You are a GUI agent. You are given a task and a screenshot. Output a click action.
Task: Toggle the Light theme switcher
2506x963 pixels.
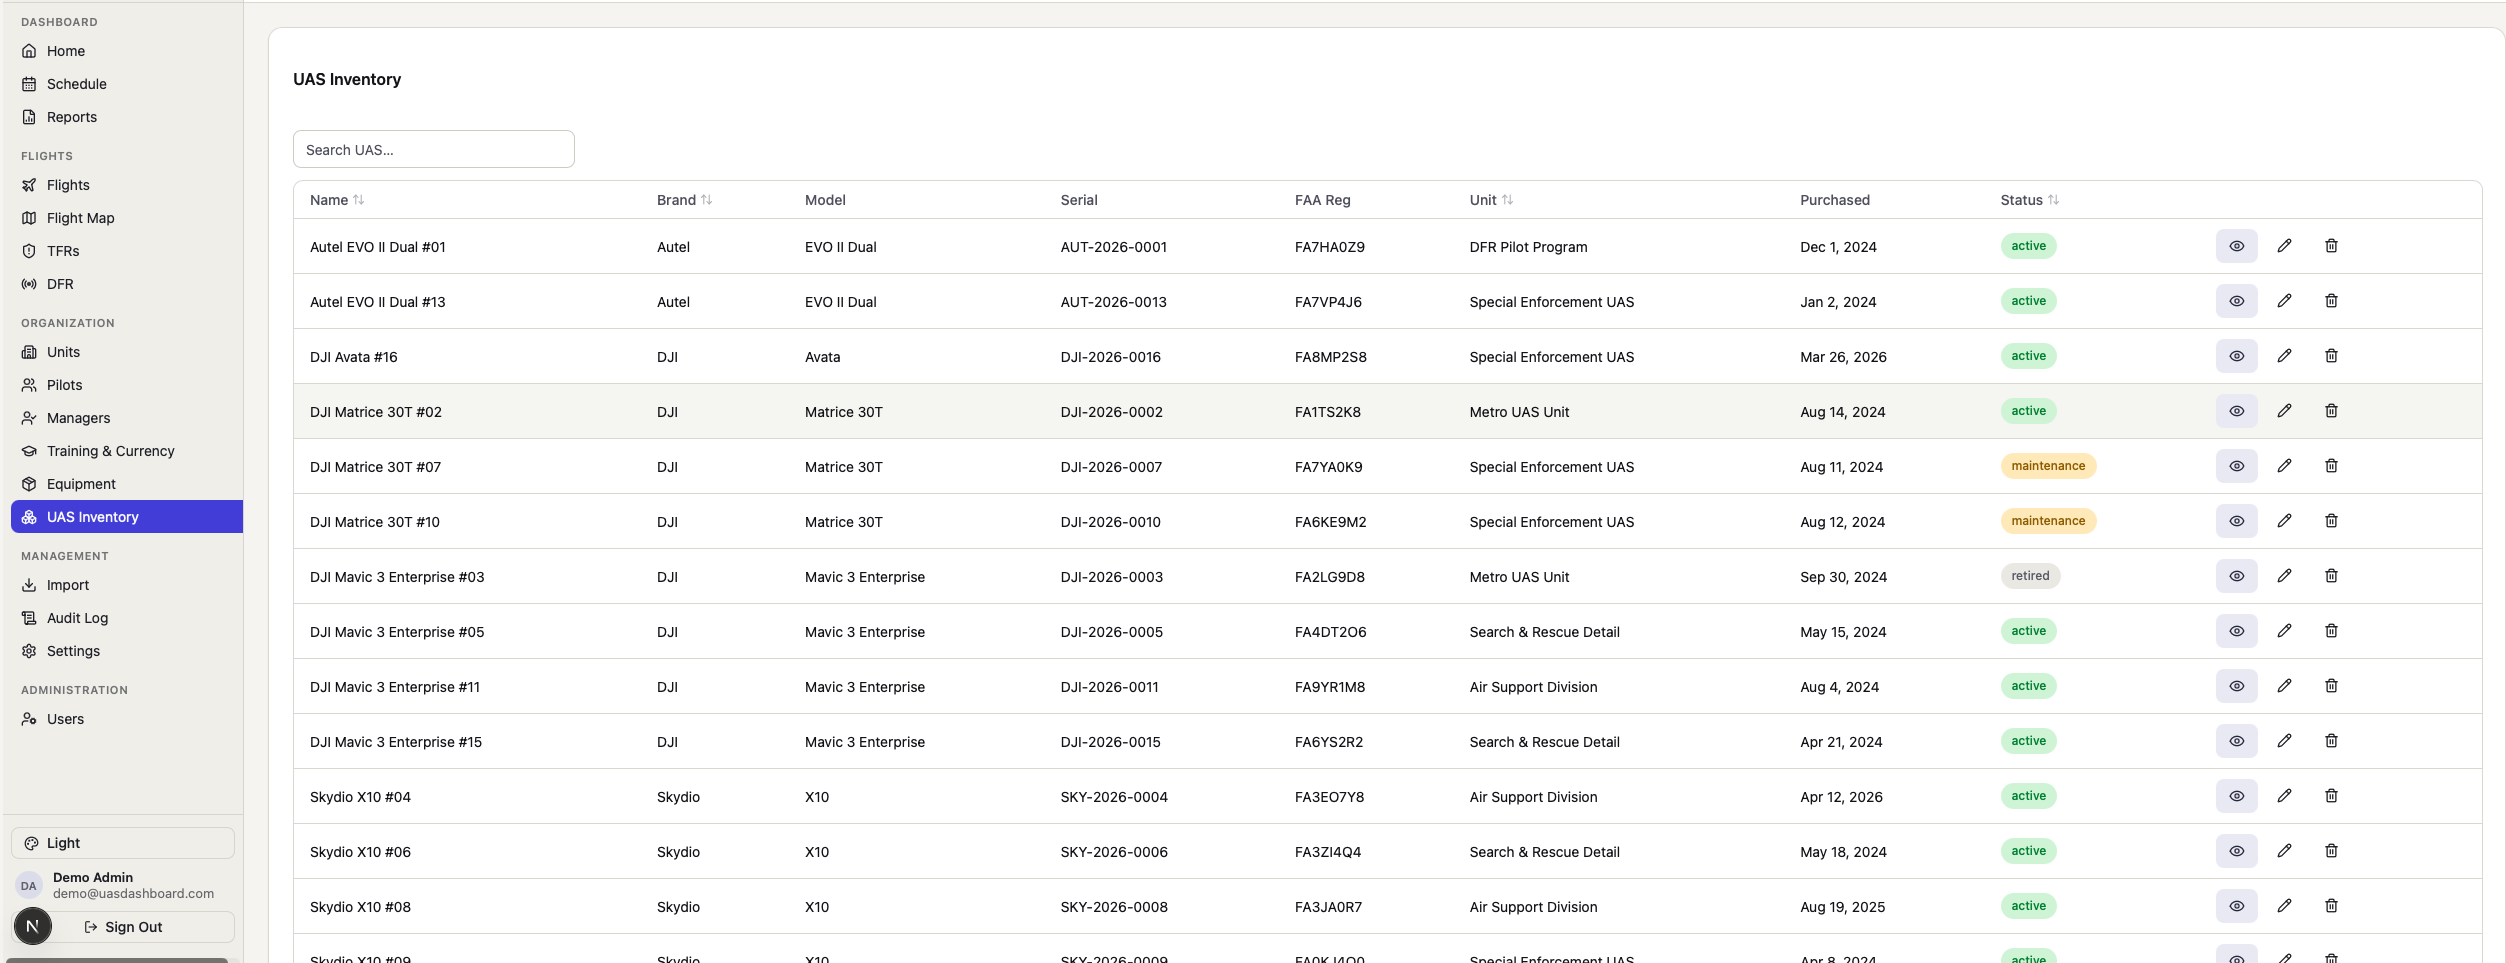tap(123, 843)
